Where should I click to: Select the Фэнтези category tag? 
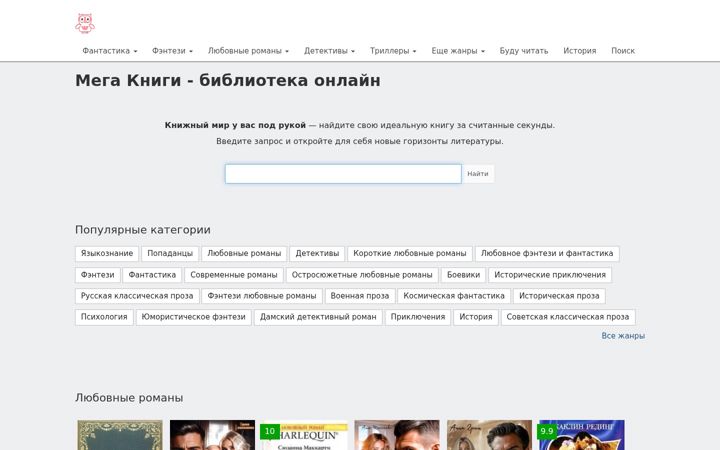tap(97, 275)
